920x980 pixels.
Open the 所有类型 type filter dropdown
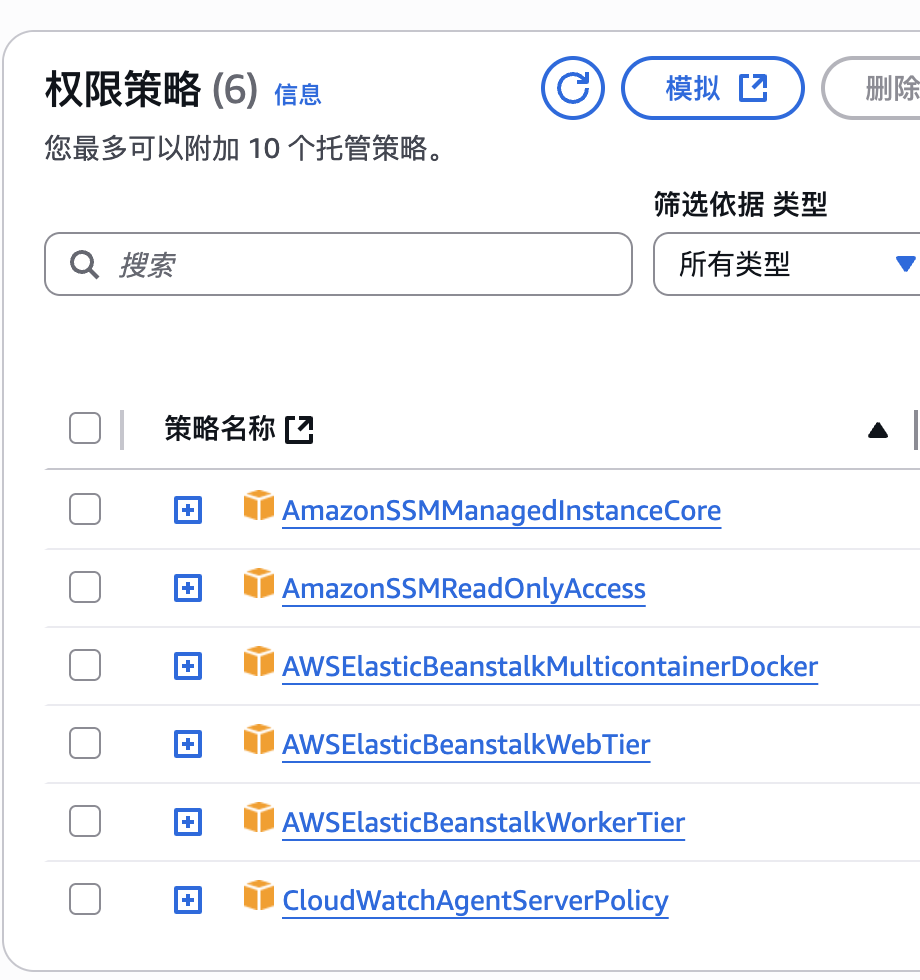pyautogui.click(x=787, y=264)
